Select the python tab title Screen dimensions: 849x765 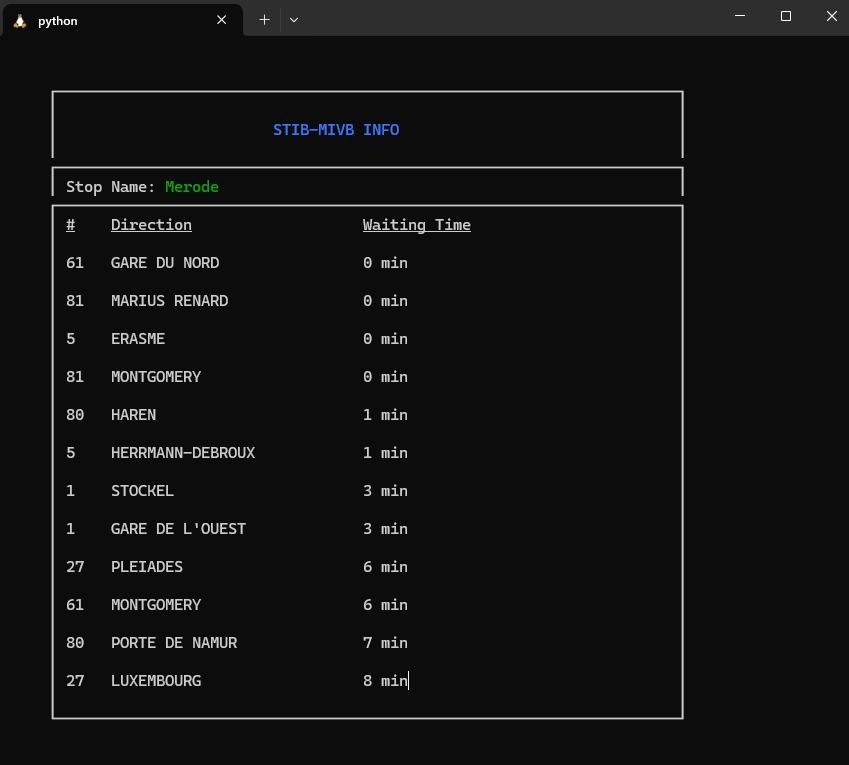[58, 20]
